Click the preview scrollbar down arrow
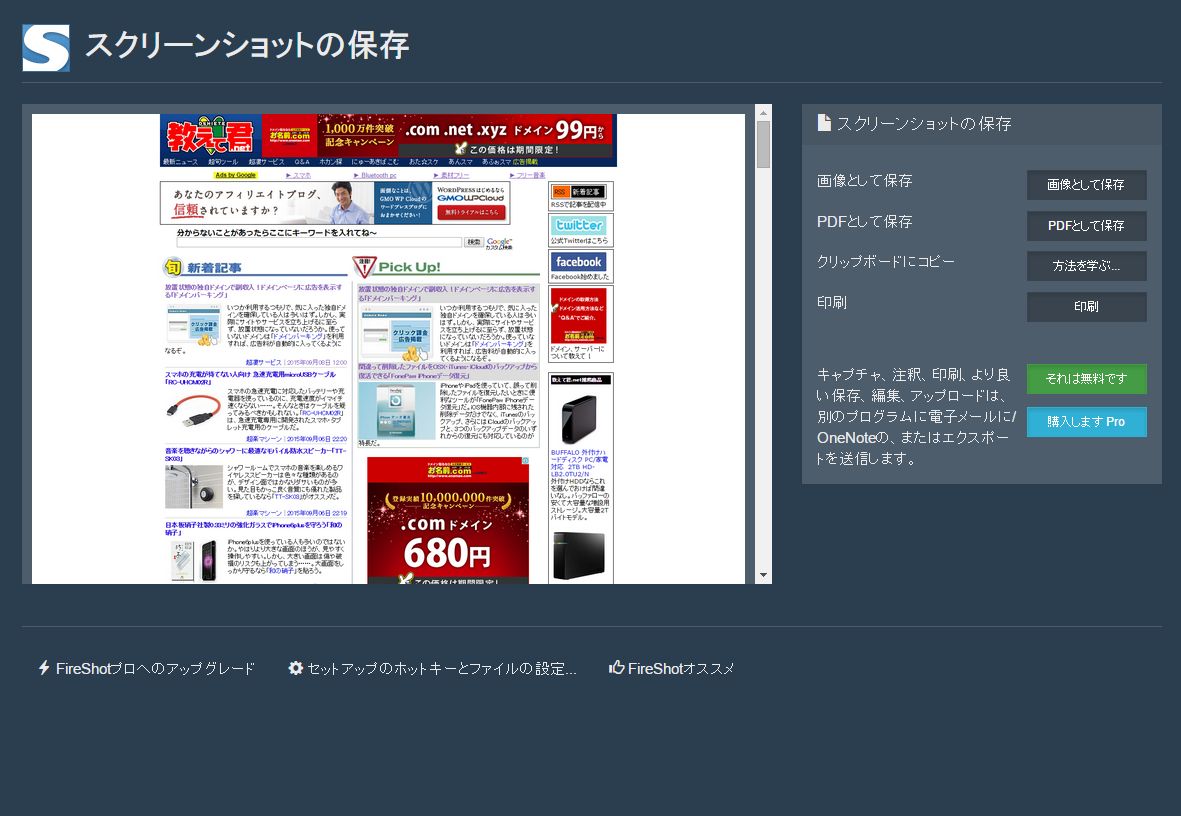 coord(763,576)
